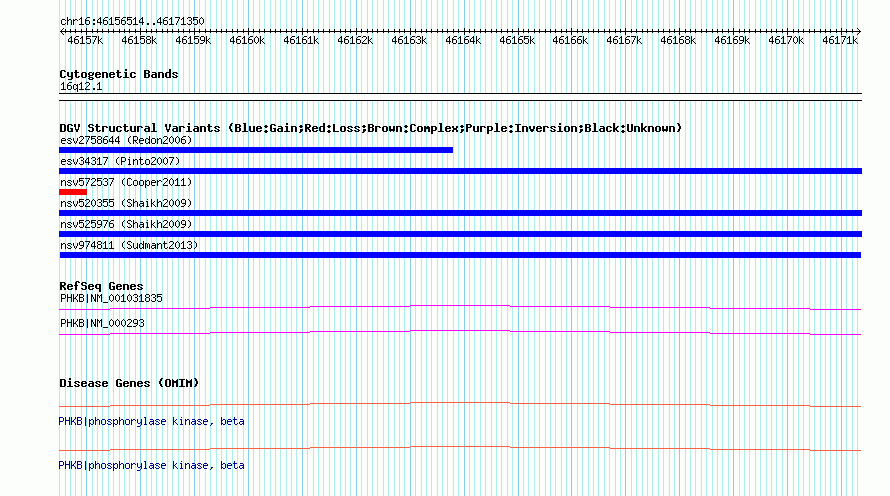Open first PHKB|phosphorylase kinase, beta link
This screenshot has width=890, height=496.
tap(152, 421)
